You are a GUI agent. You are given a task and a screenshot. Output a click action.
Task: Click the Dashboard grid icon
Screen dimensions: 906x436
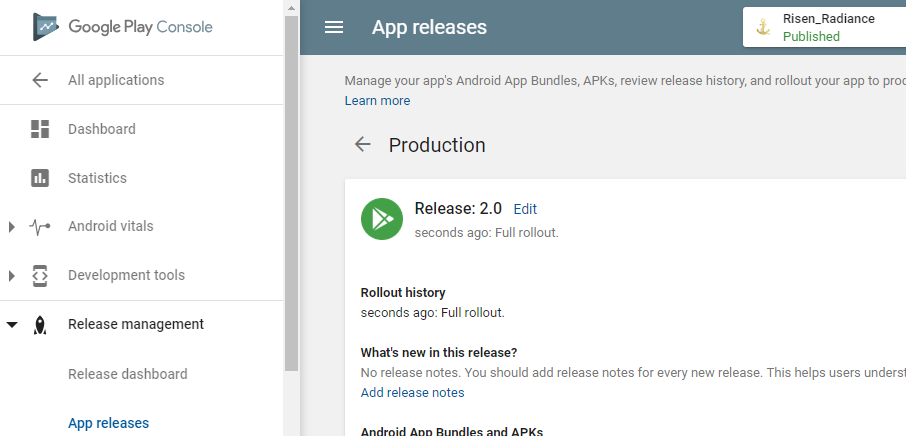tap(40, 129)
